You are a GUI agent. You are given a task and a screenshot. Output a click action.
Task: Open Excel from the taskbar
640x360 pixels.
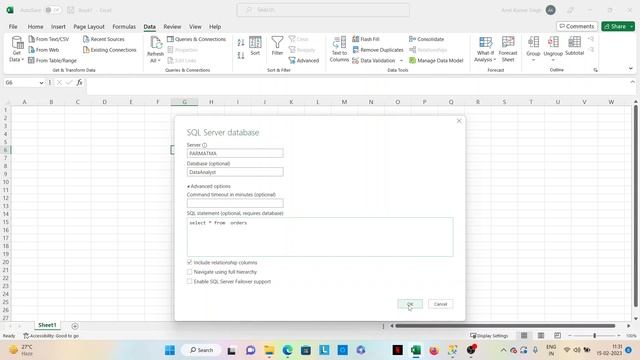point(416,350)
